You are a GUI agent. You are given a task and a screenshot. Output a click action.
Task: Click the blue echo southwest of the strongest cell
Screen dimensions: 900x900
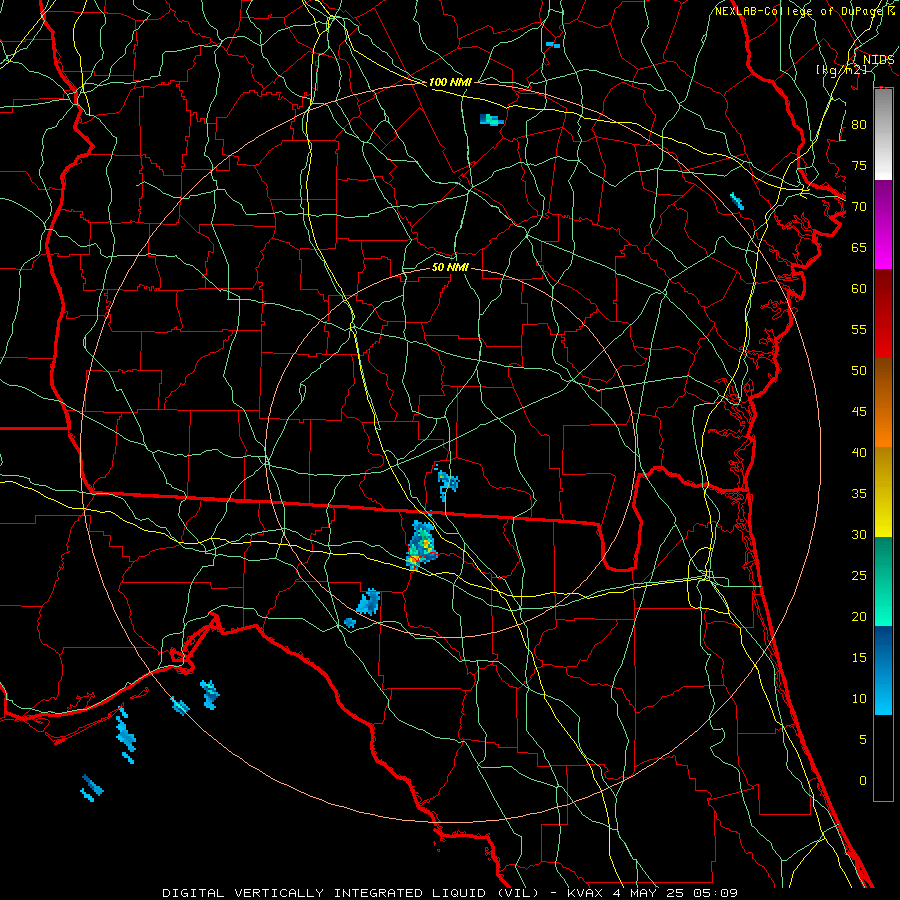[x=368, y=602]
